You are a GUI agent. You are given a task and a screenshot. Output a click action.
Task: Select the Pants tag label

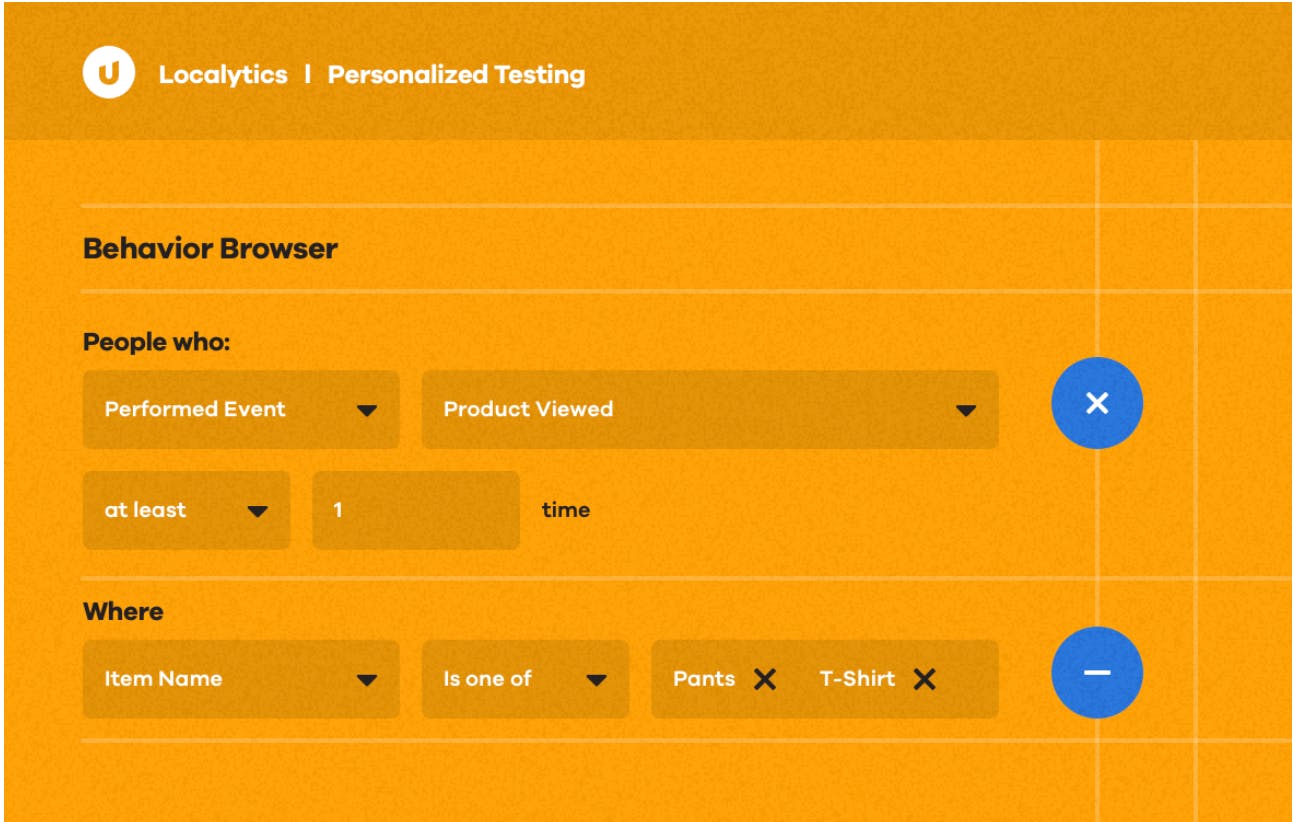[x=704, y=679]
